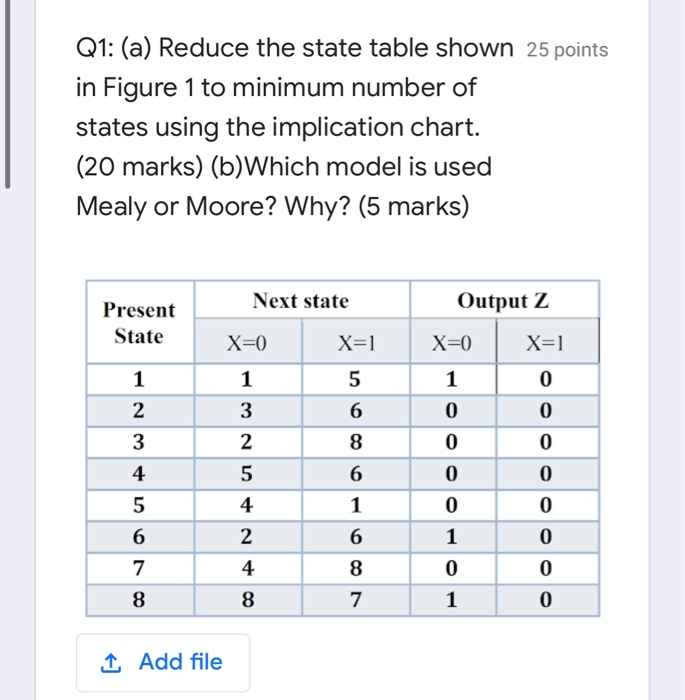Click the Next state header cell
This screenshot has height=700, width=685.
(302, 300)
